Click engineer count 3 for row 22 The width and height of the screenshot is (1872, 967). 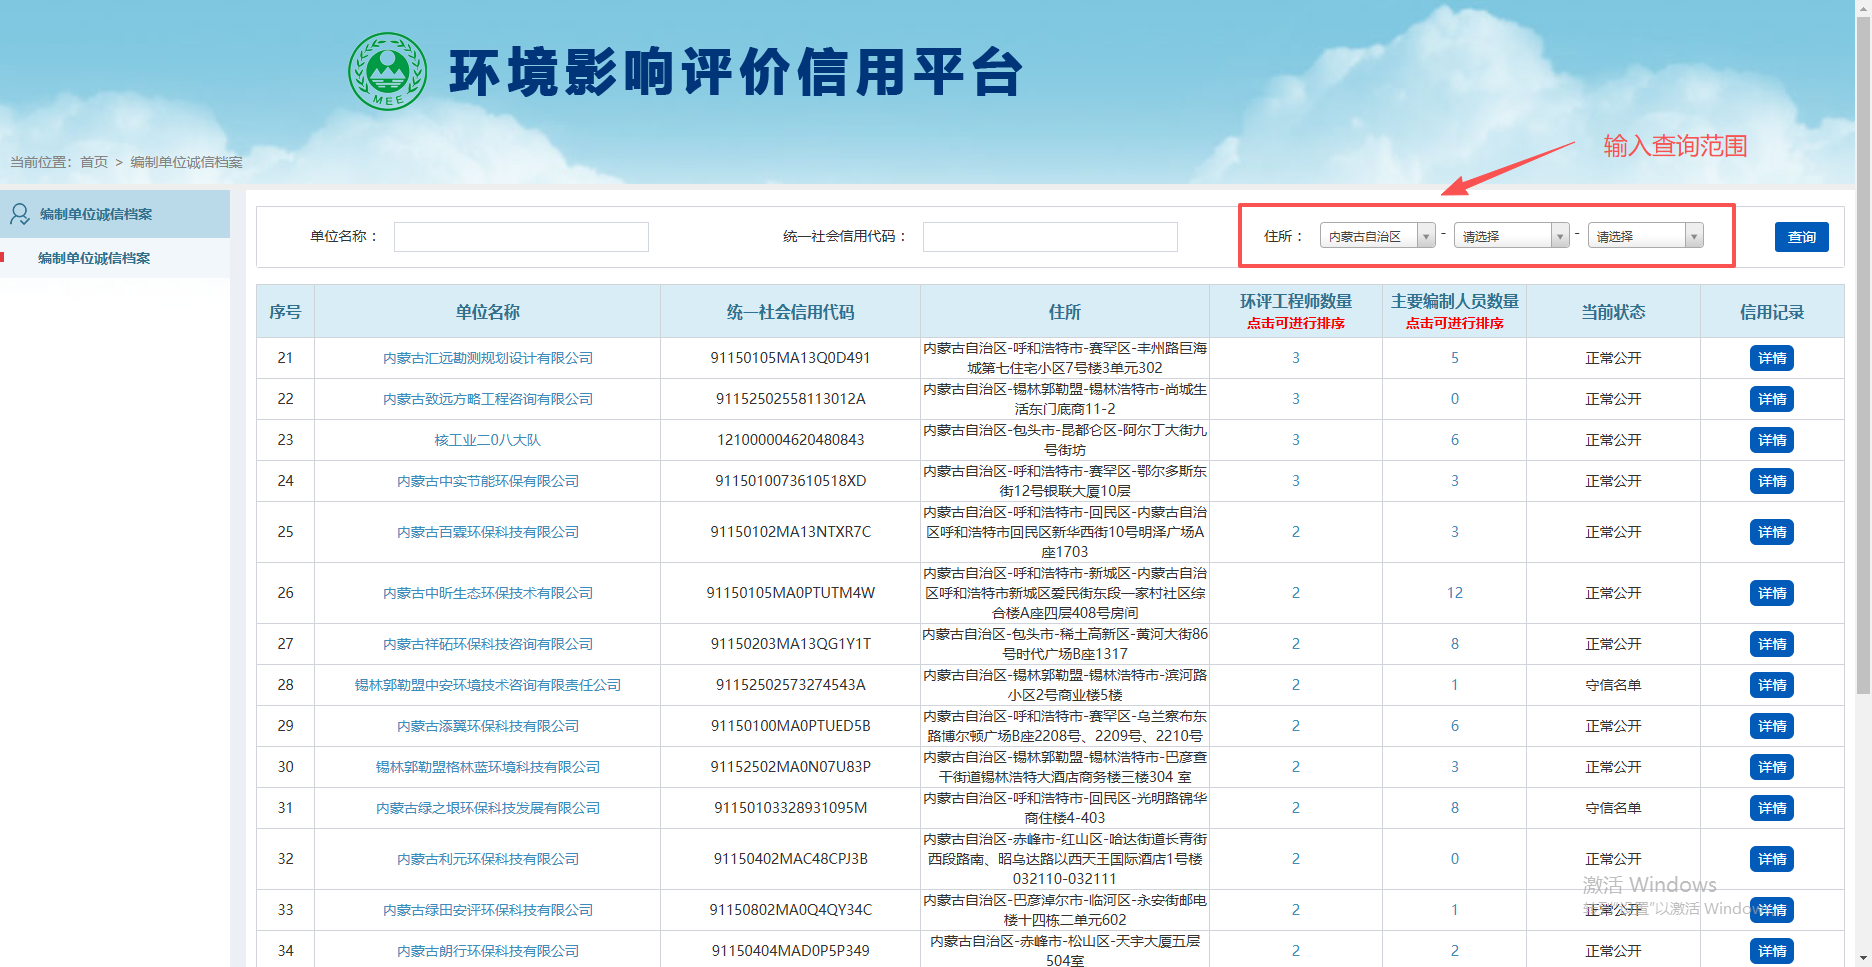coord(1295,399)
